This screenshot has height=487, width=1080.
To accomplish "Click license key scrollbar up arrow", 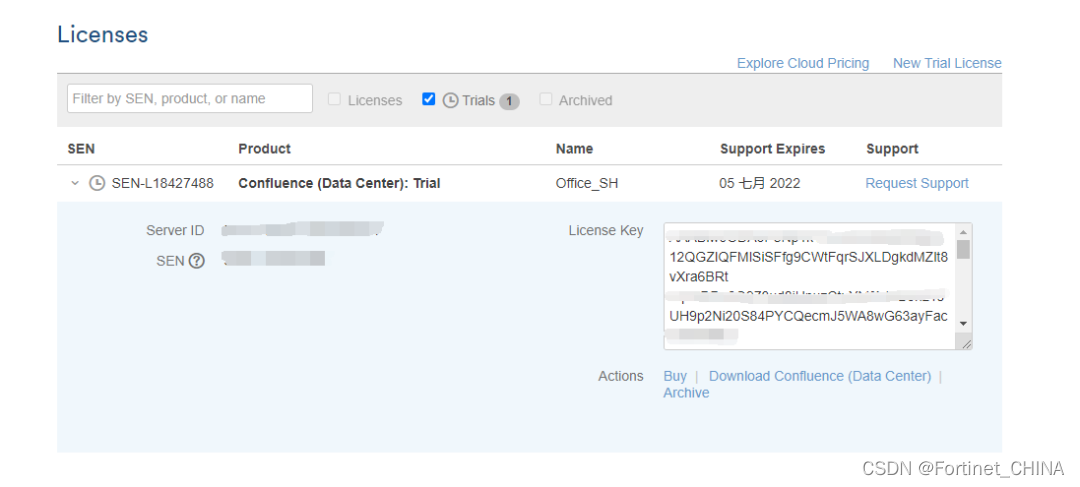I will click(964, 231).
